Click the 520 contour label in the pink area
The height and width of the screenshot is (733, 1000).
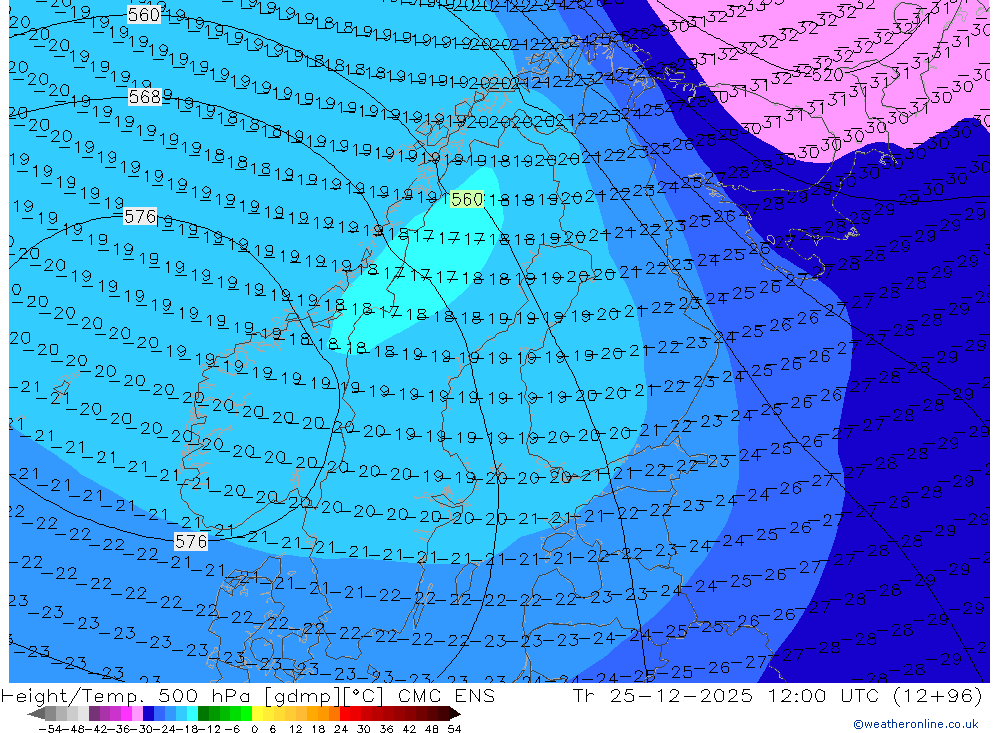point(827,75)
